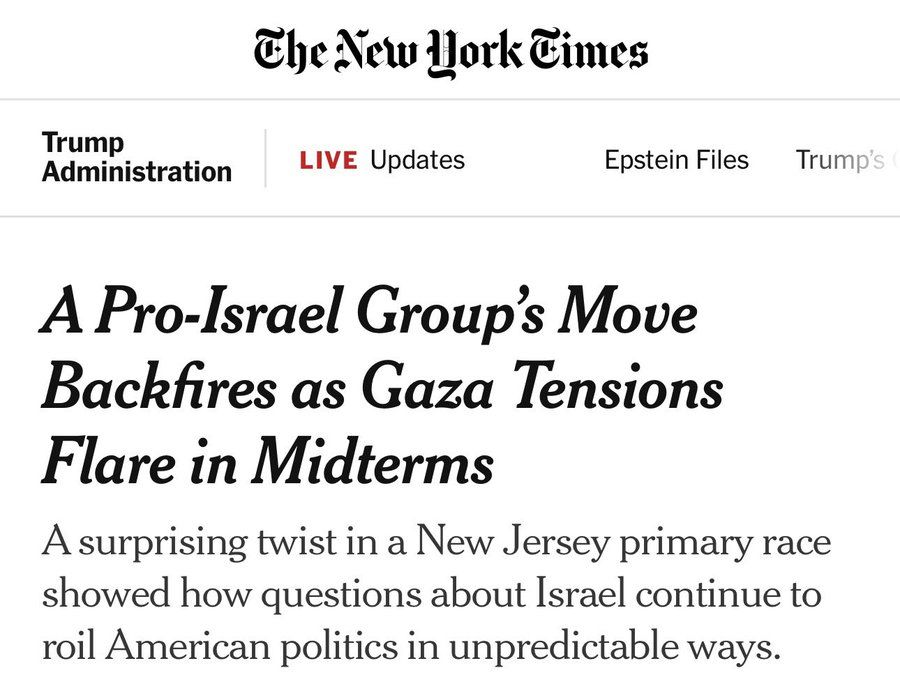Click The New York Times masthead logo
The height and width of the screenshot is (691, 900).
pos(450,52)
